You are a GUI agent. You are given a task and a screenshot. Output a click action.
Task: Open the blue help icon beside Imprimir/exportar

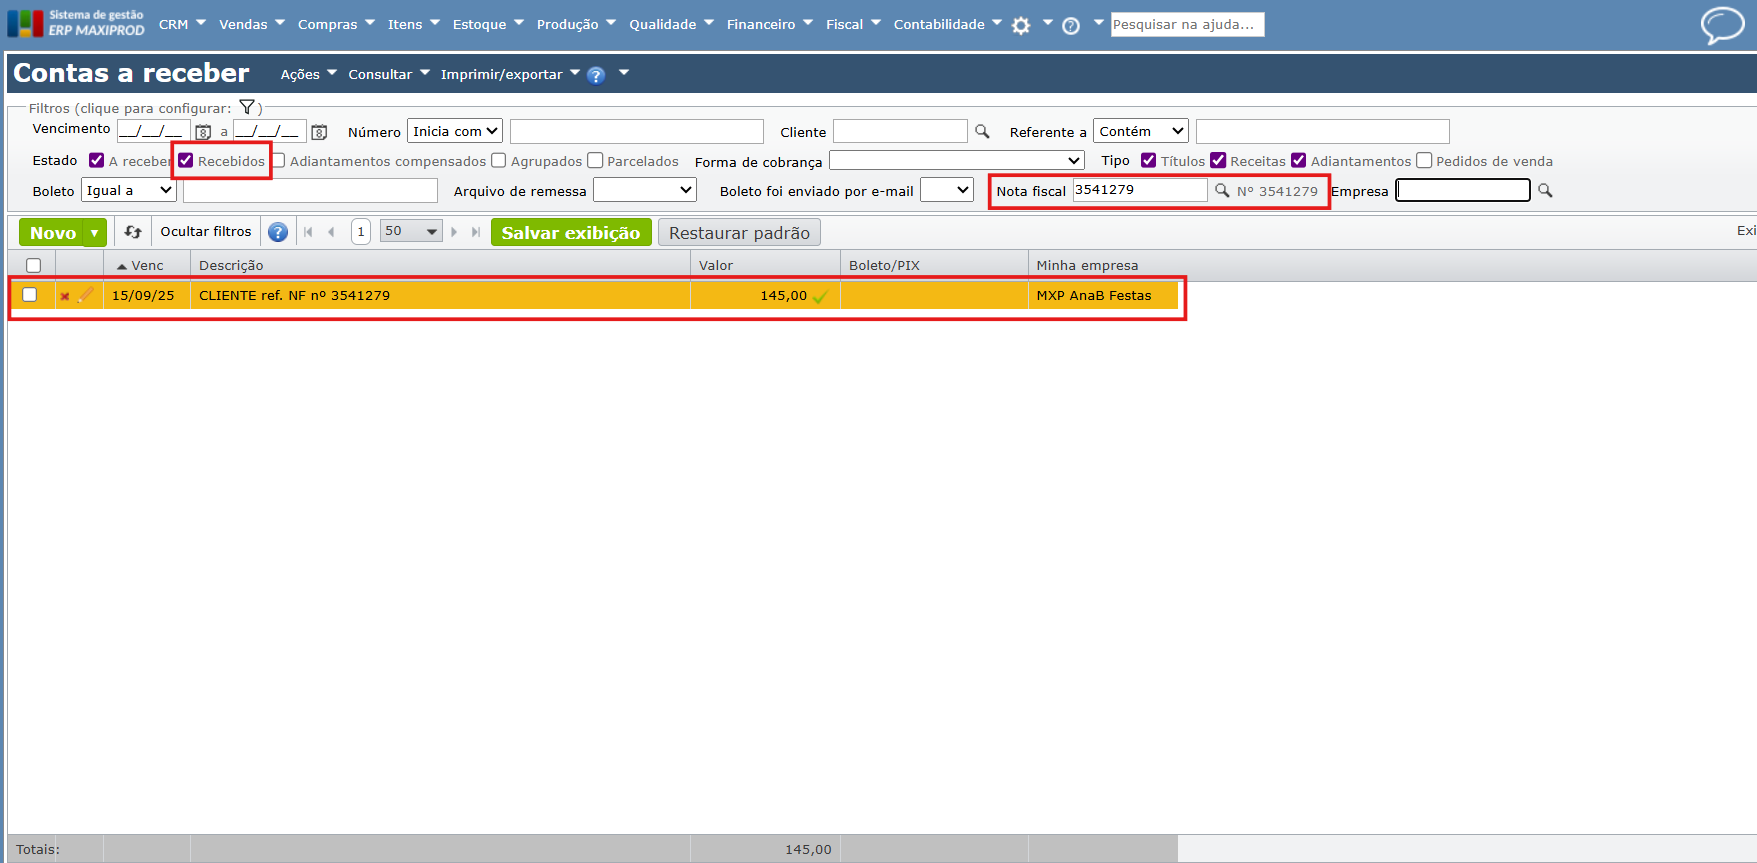point(596,75)
